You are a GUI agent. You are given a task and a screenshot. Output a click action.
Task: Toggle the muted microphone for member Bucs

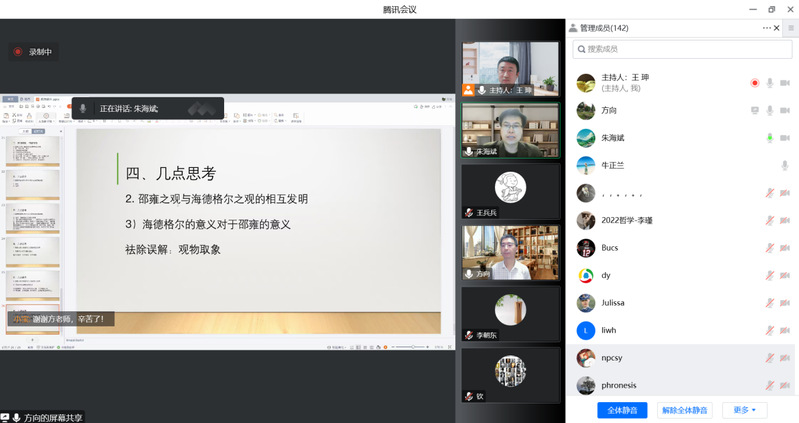click(x=770, y=248)
